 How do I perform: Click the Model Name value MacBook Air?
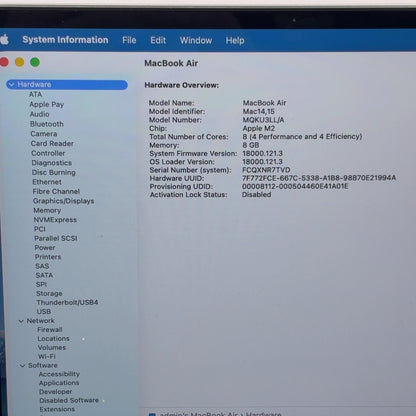coord(264,103)
